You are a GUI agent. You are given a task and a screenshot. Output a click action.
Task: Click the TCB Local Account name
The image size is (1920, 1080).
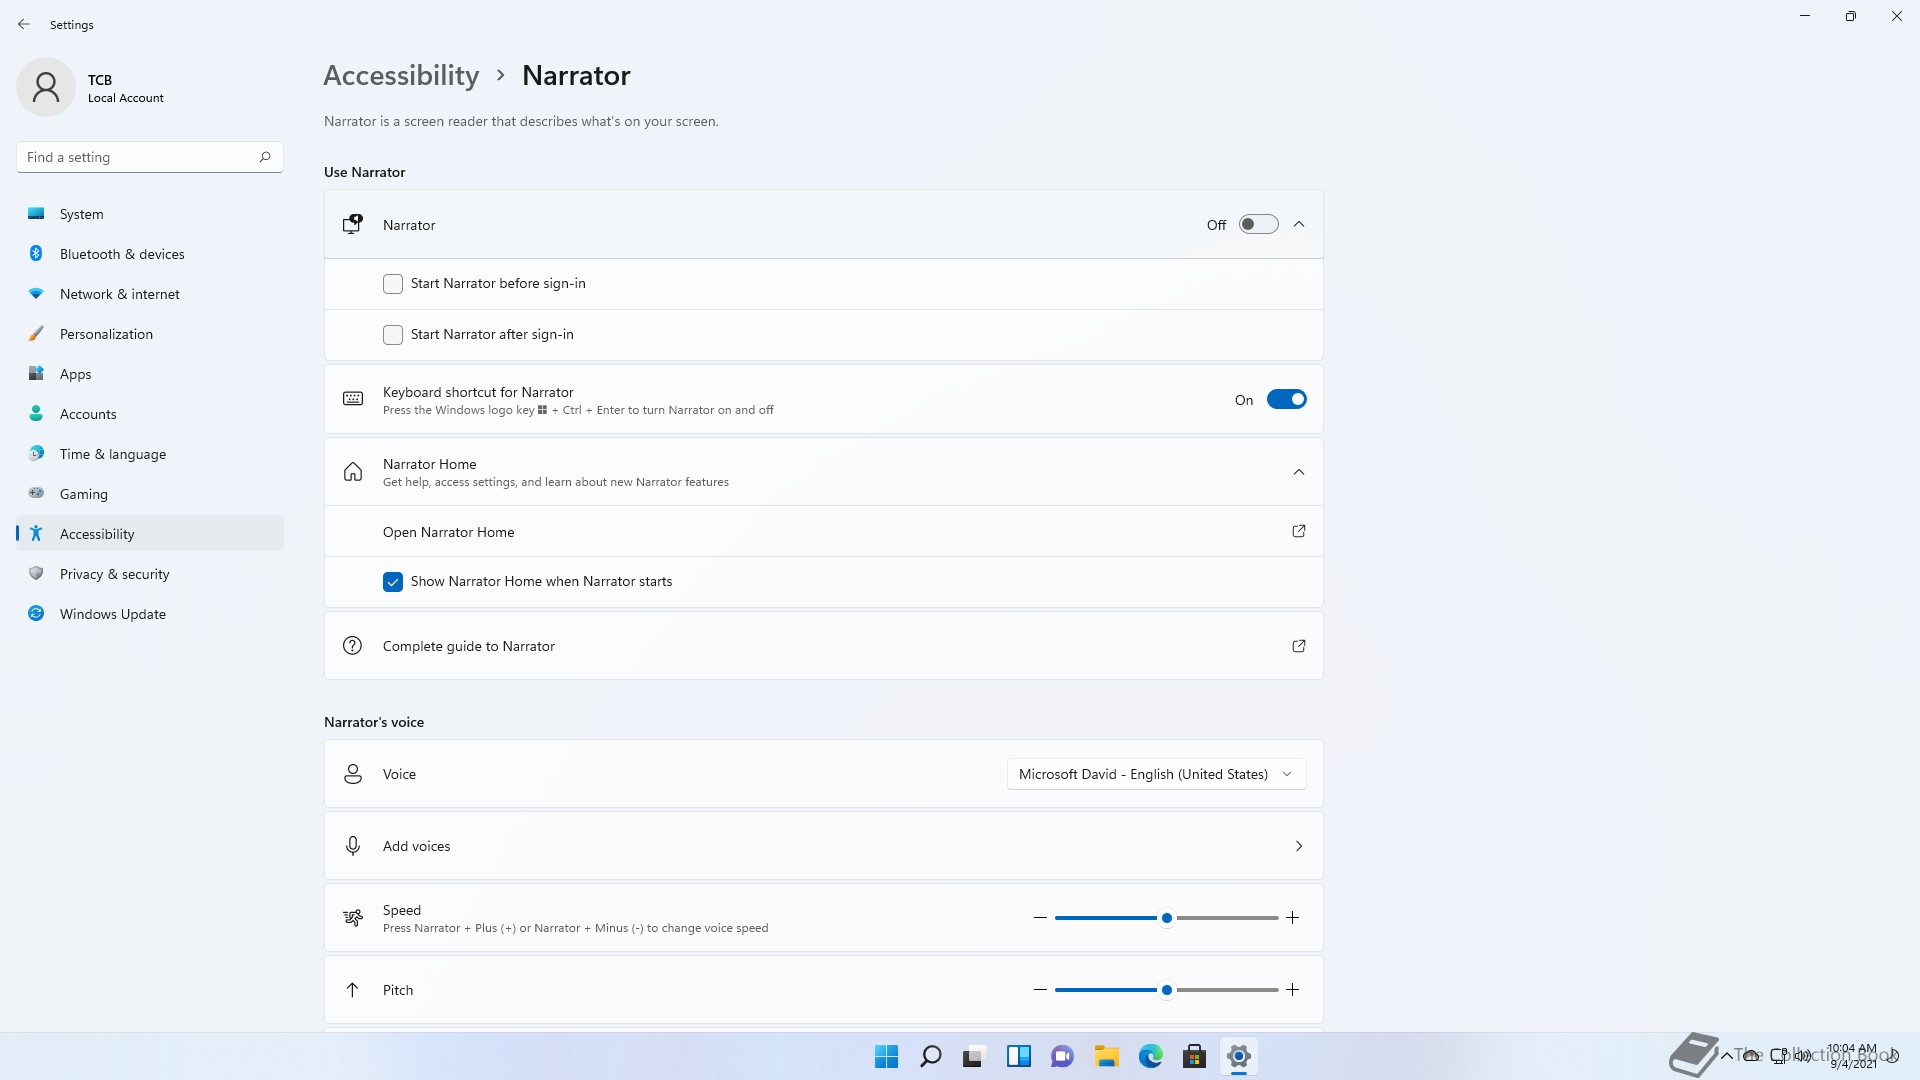[x=125, y=88]
